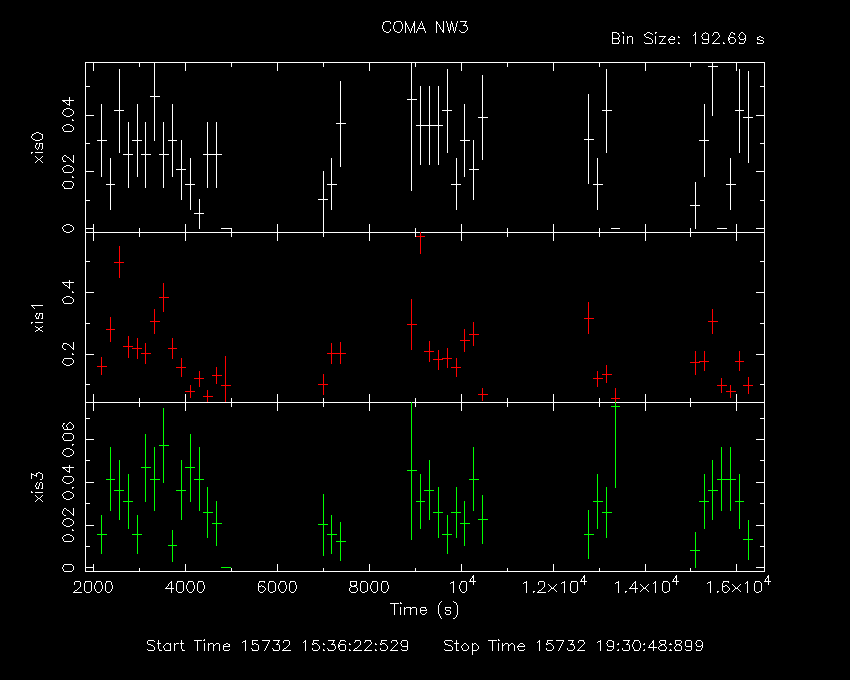The width and height of the screenshot is (850, 680).
Task: Click the 4000 tick label on time axis
Action: coord(185,587)
